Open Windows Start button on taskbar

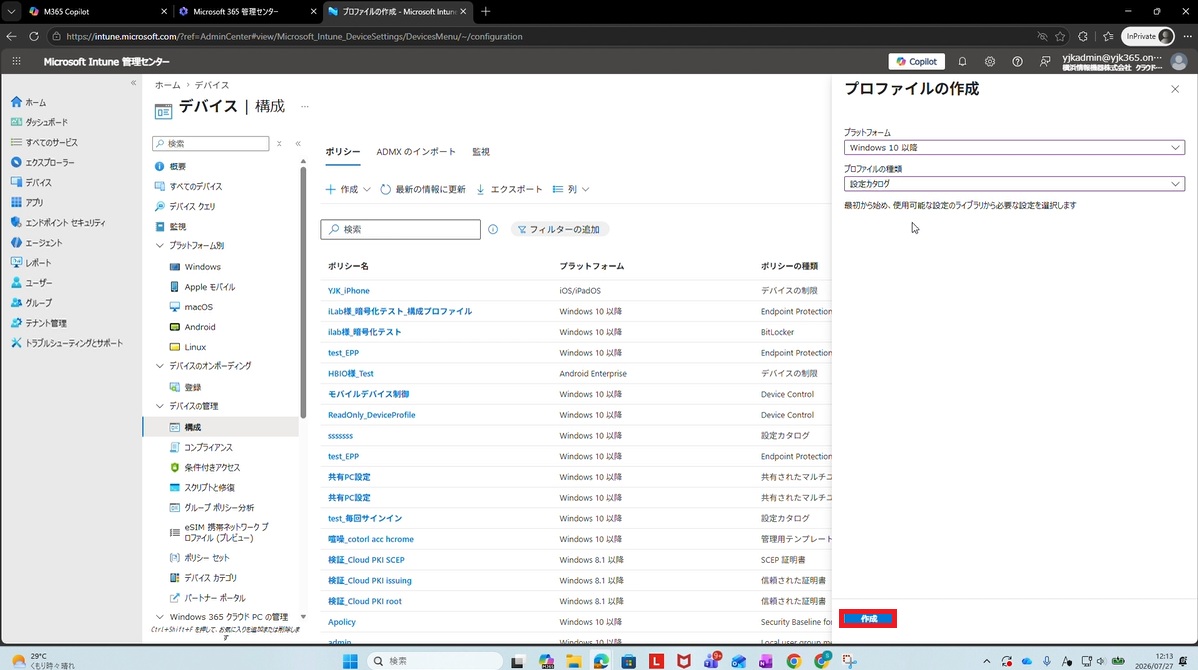(350, 661)
